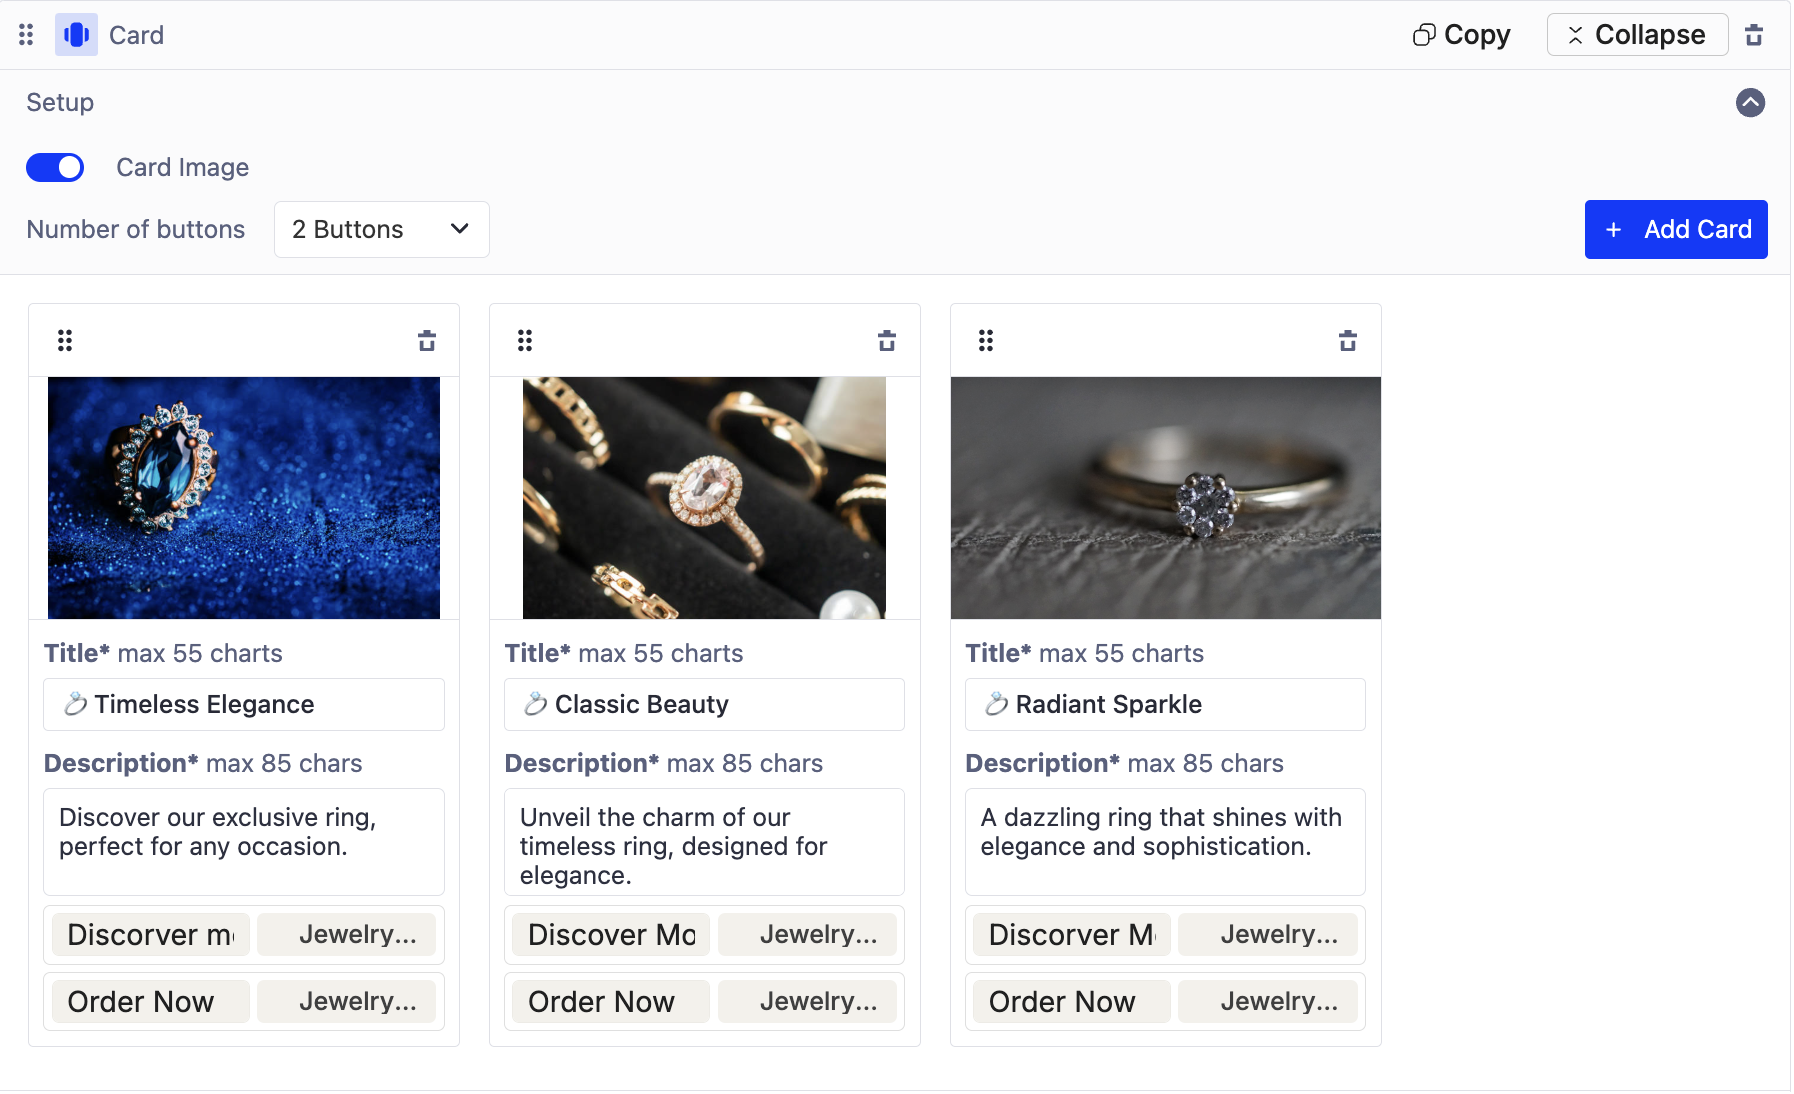Grab the drag handle of Radiant Sparkle card
This screenshot has height=1094, width=1794.
(986, 341)
